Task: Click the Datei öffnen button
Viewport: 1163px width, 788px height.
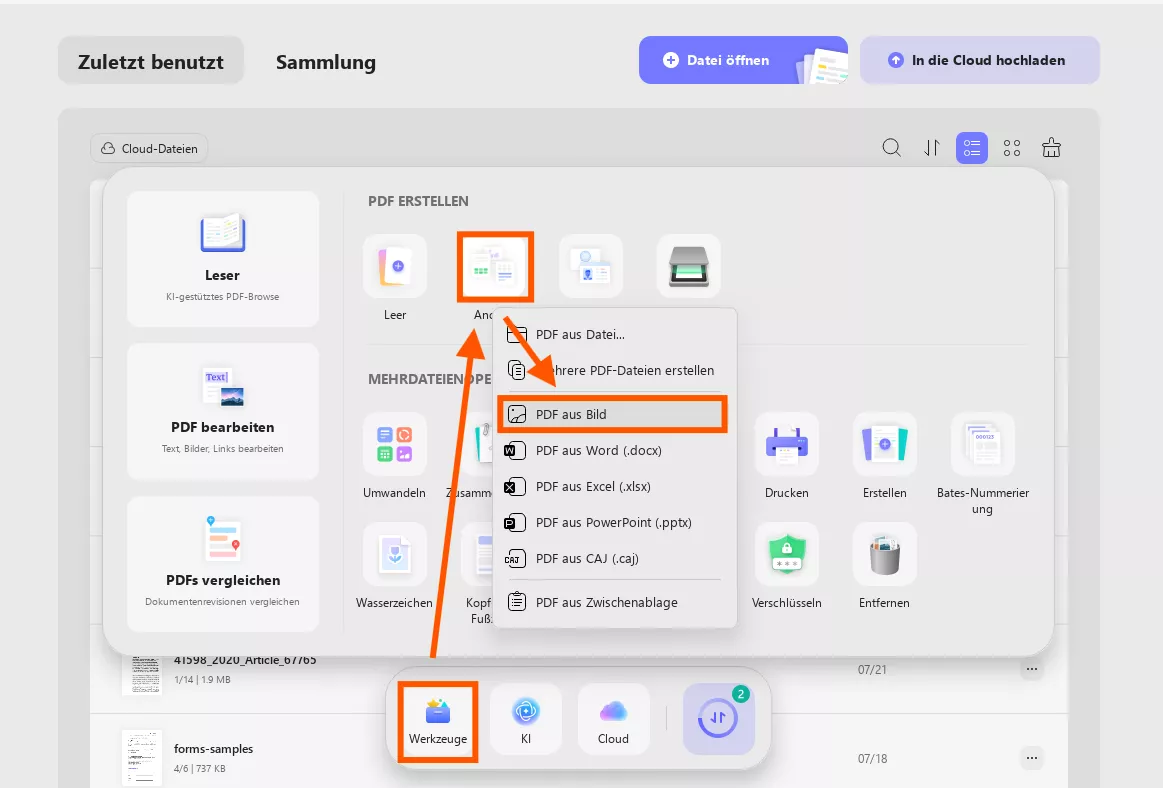Action: tap(743, 60)
